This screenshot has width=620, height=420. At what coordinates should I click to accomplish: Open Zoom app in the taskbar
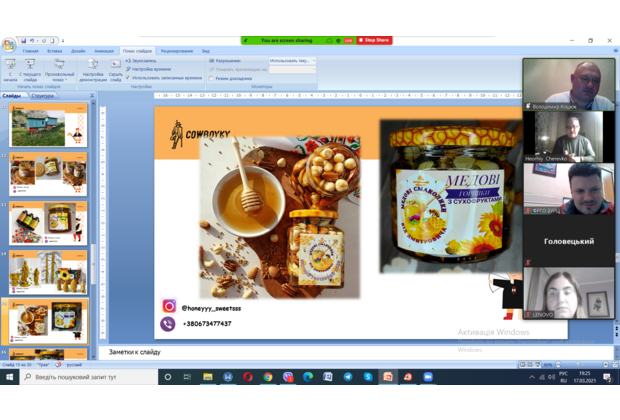pyautogui.click(x=428, y=377)
